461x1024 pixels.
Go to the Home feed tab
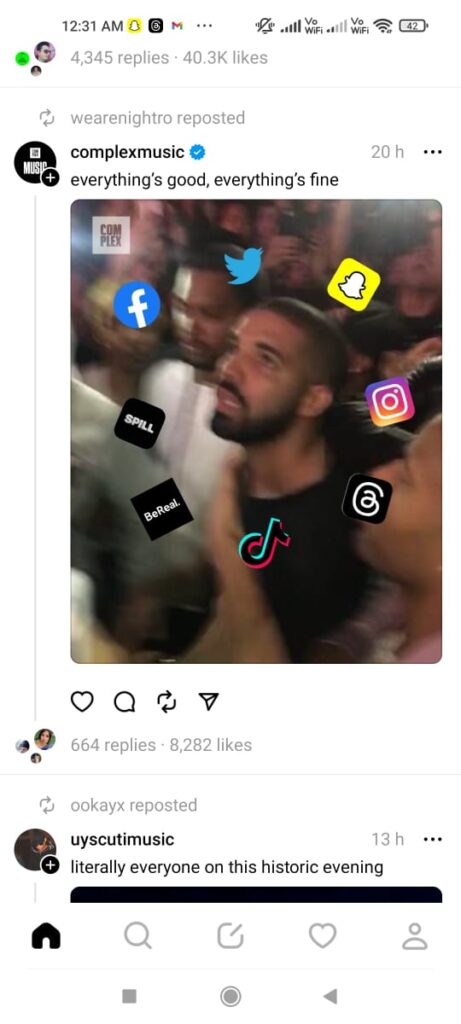(46, 936)
